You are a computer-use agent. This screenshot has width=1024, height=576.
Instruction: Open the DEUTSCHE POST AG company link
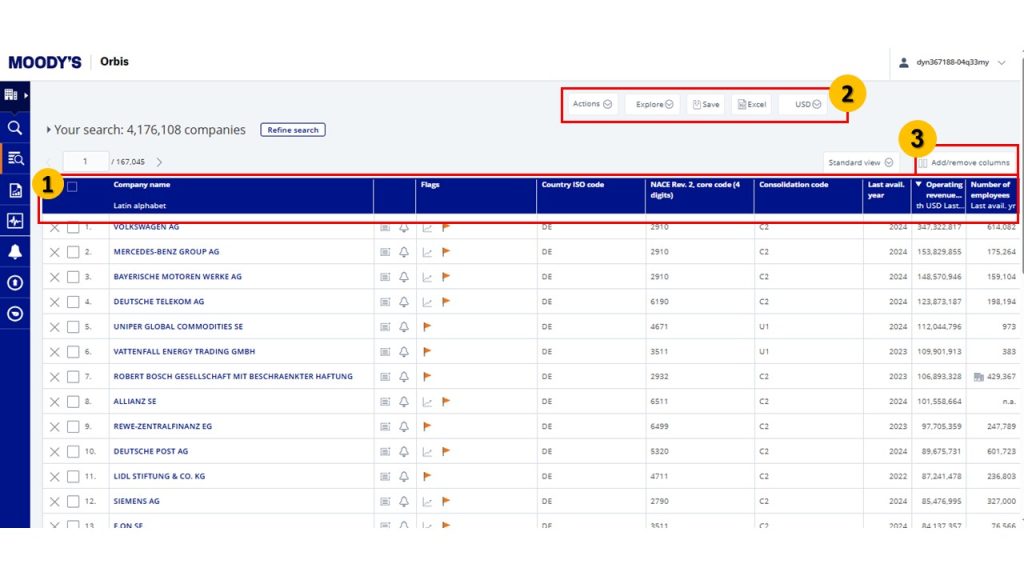[x=151, y=451]
